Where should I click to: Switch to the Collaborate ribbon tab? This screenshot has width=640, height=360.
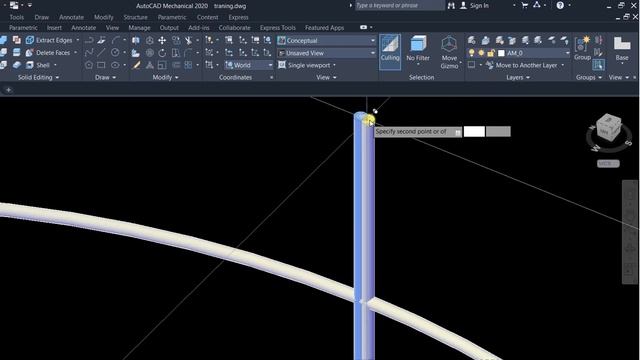point(234,28)
